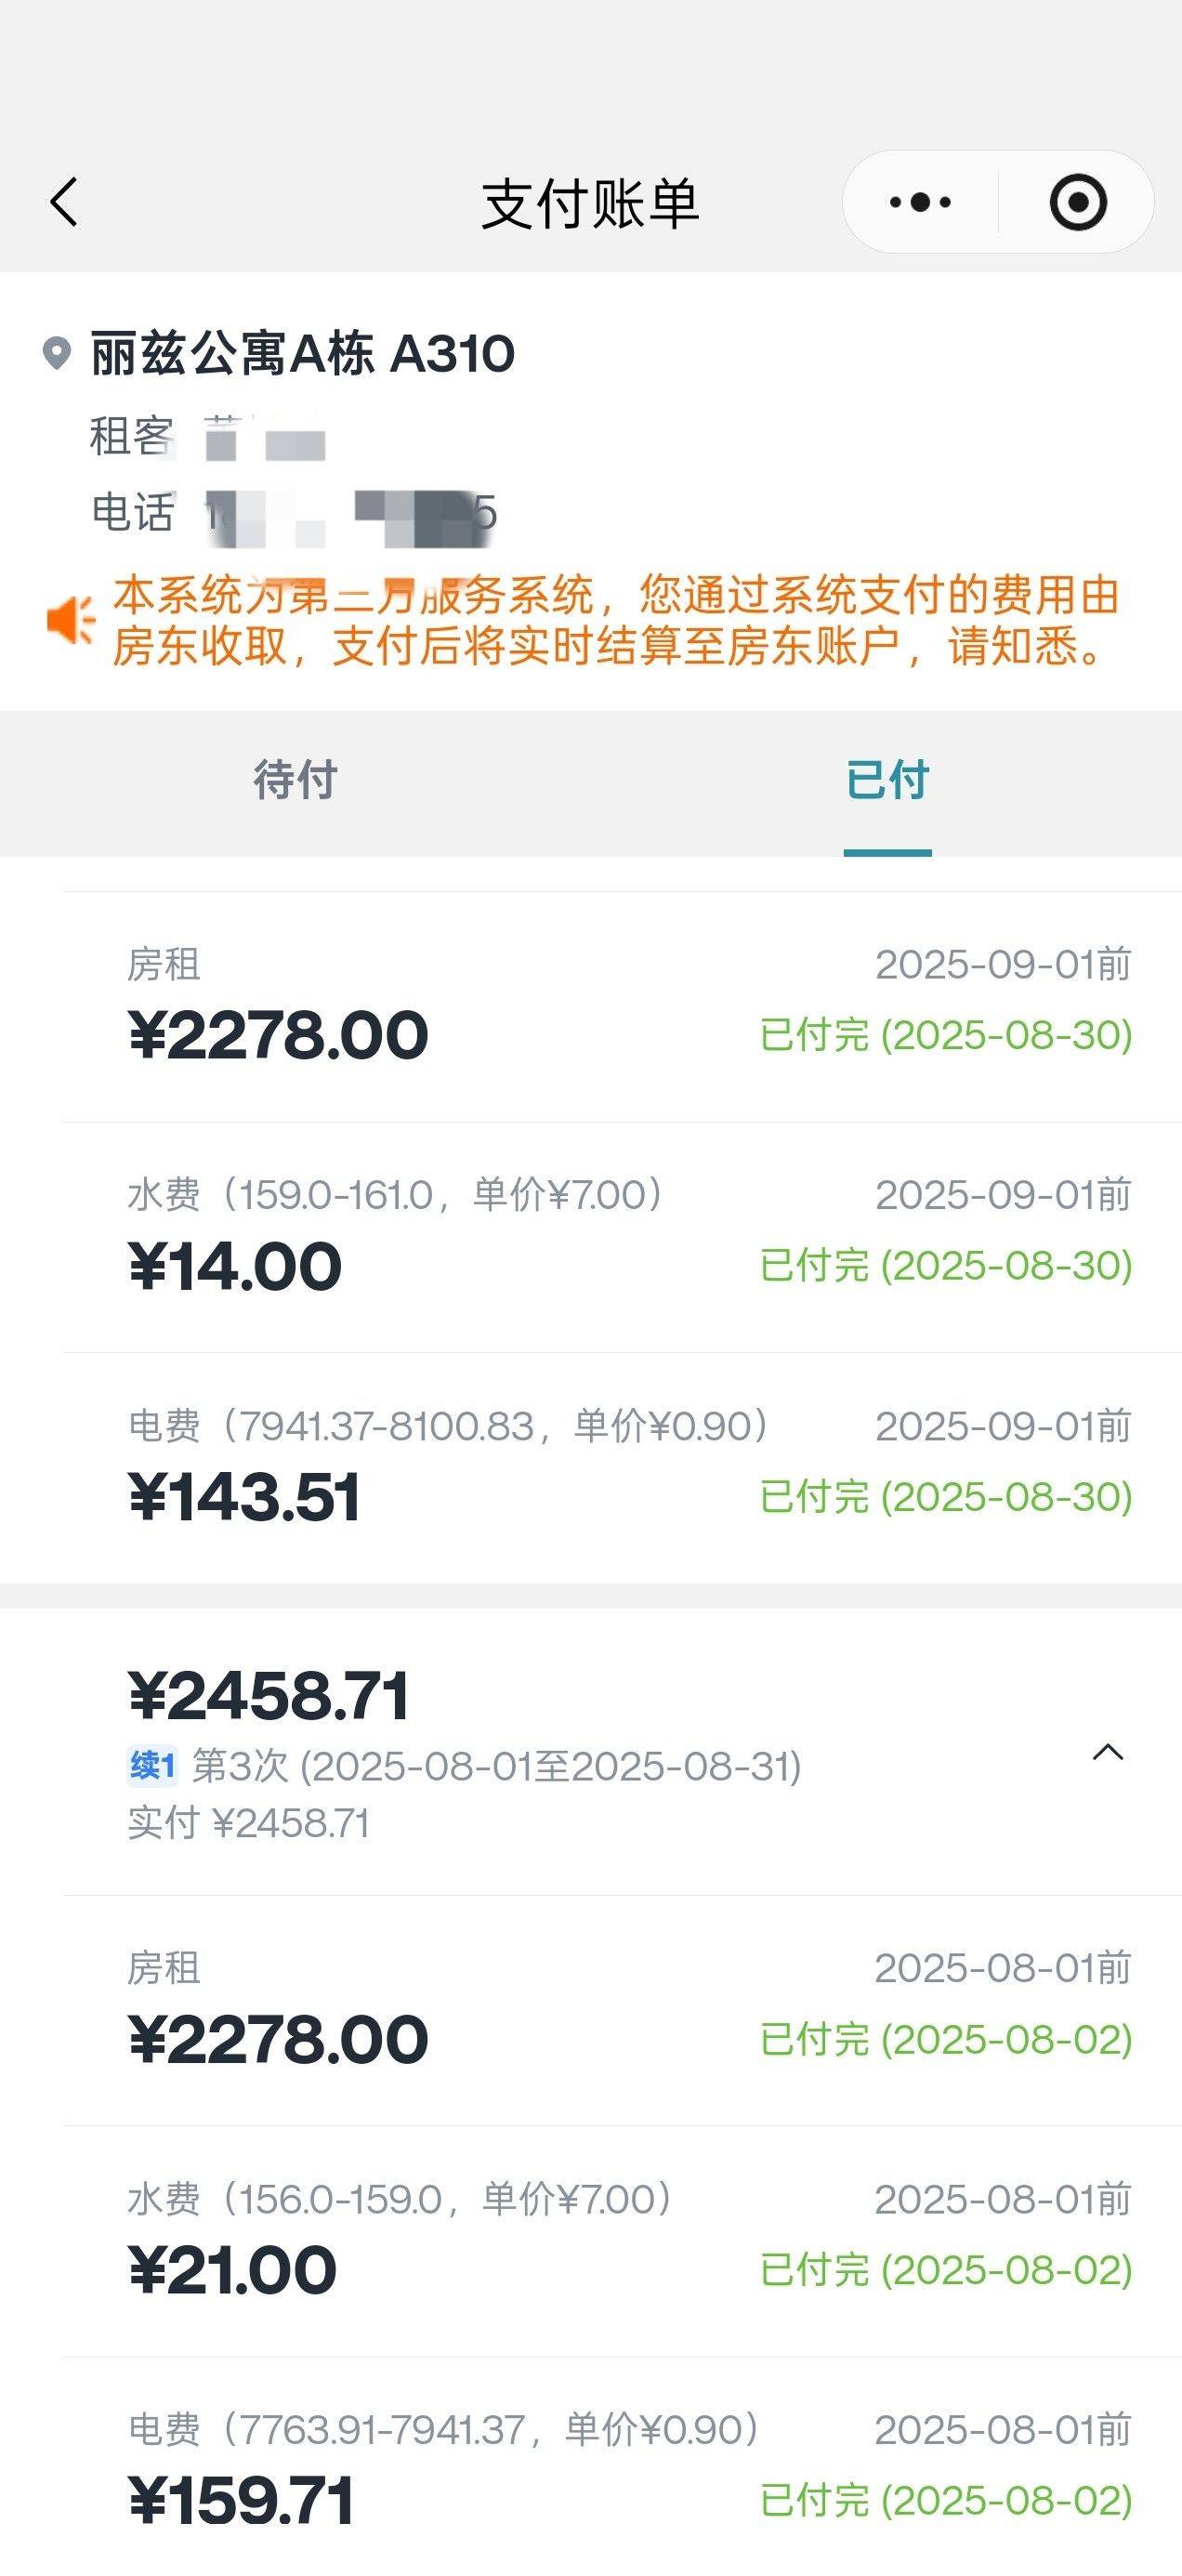The height and width of the screenshot is (2576, 1182).
Task: Tap the 丽兹公寓A栋 A310 address title
Action: (302, 353)
